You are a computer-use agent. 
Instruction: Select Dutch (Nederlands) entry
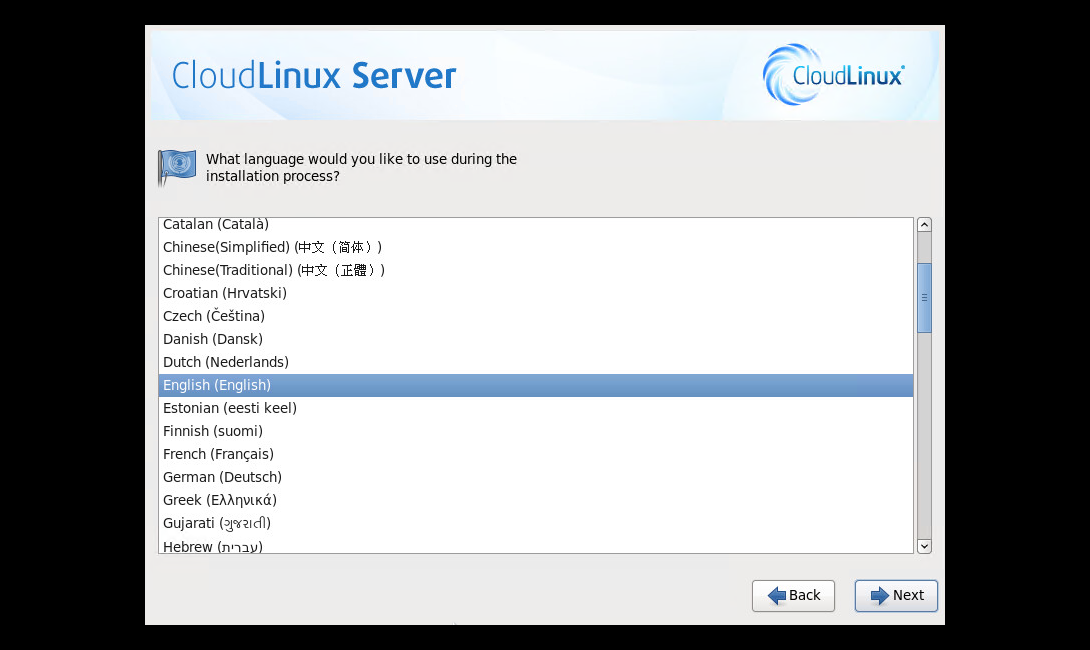pos(226,362)
